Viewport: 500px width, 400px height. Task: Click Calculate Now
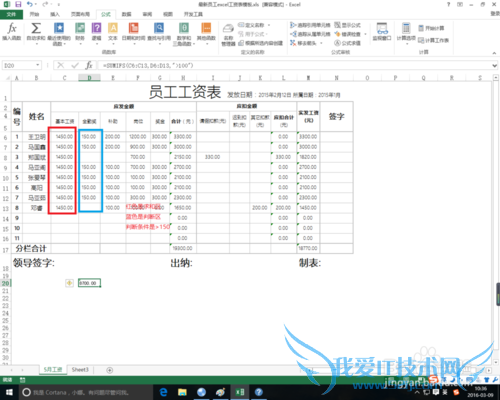pyautogui.click(x=431, y=28)
